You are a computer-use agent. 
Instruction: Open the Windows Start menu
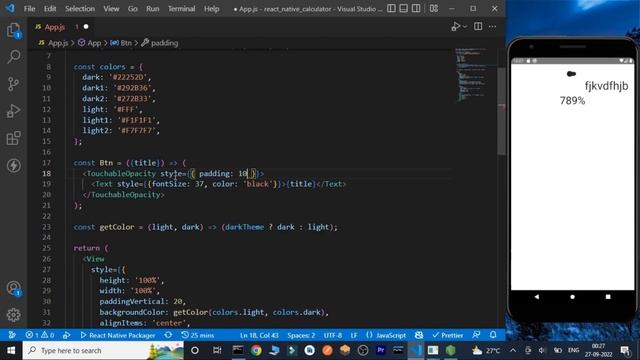point(11,350)
